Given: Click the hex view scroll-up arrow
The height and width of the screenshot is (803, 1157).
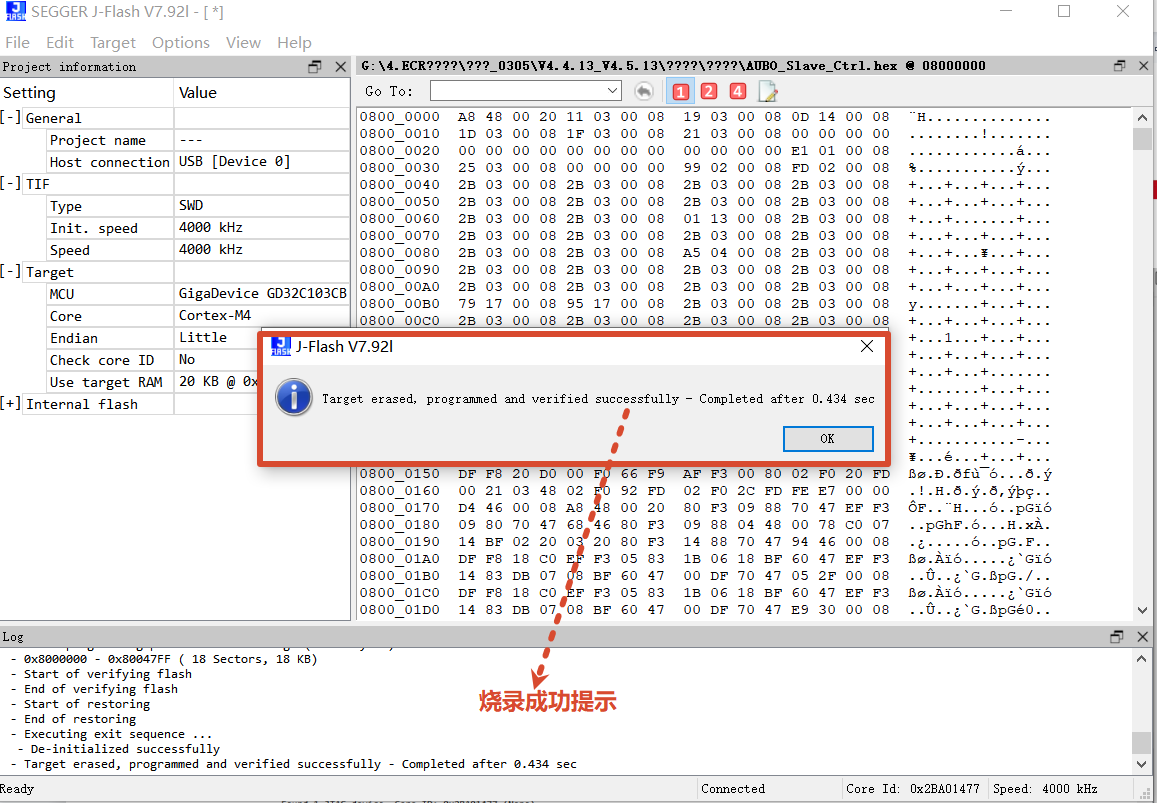Looking at the screenshot, I should click(x=1142, y=118).
